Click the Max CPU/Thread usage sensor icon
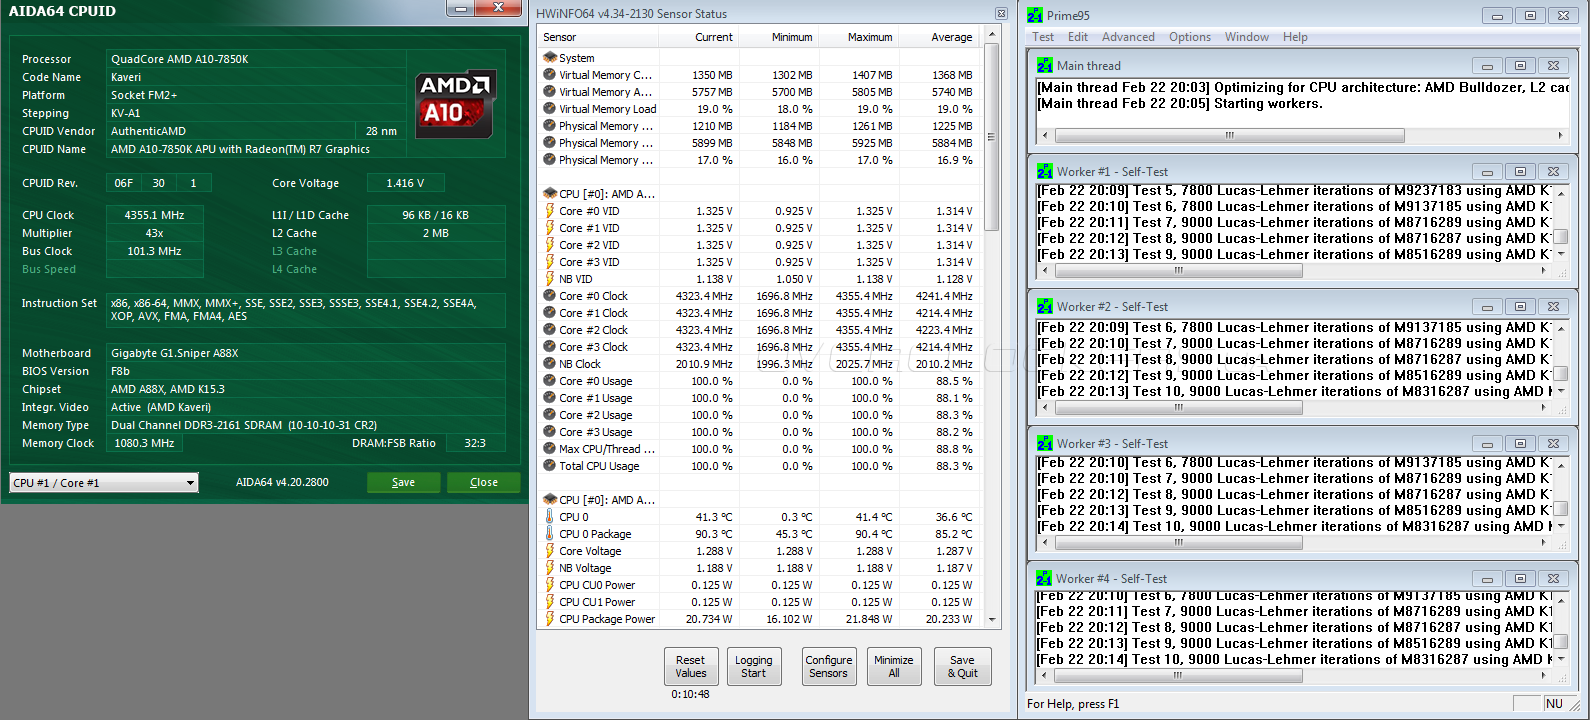Viewport: 1590px width, 720px height. coord(549,449)
